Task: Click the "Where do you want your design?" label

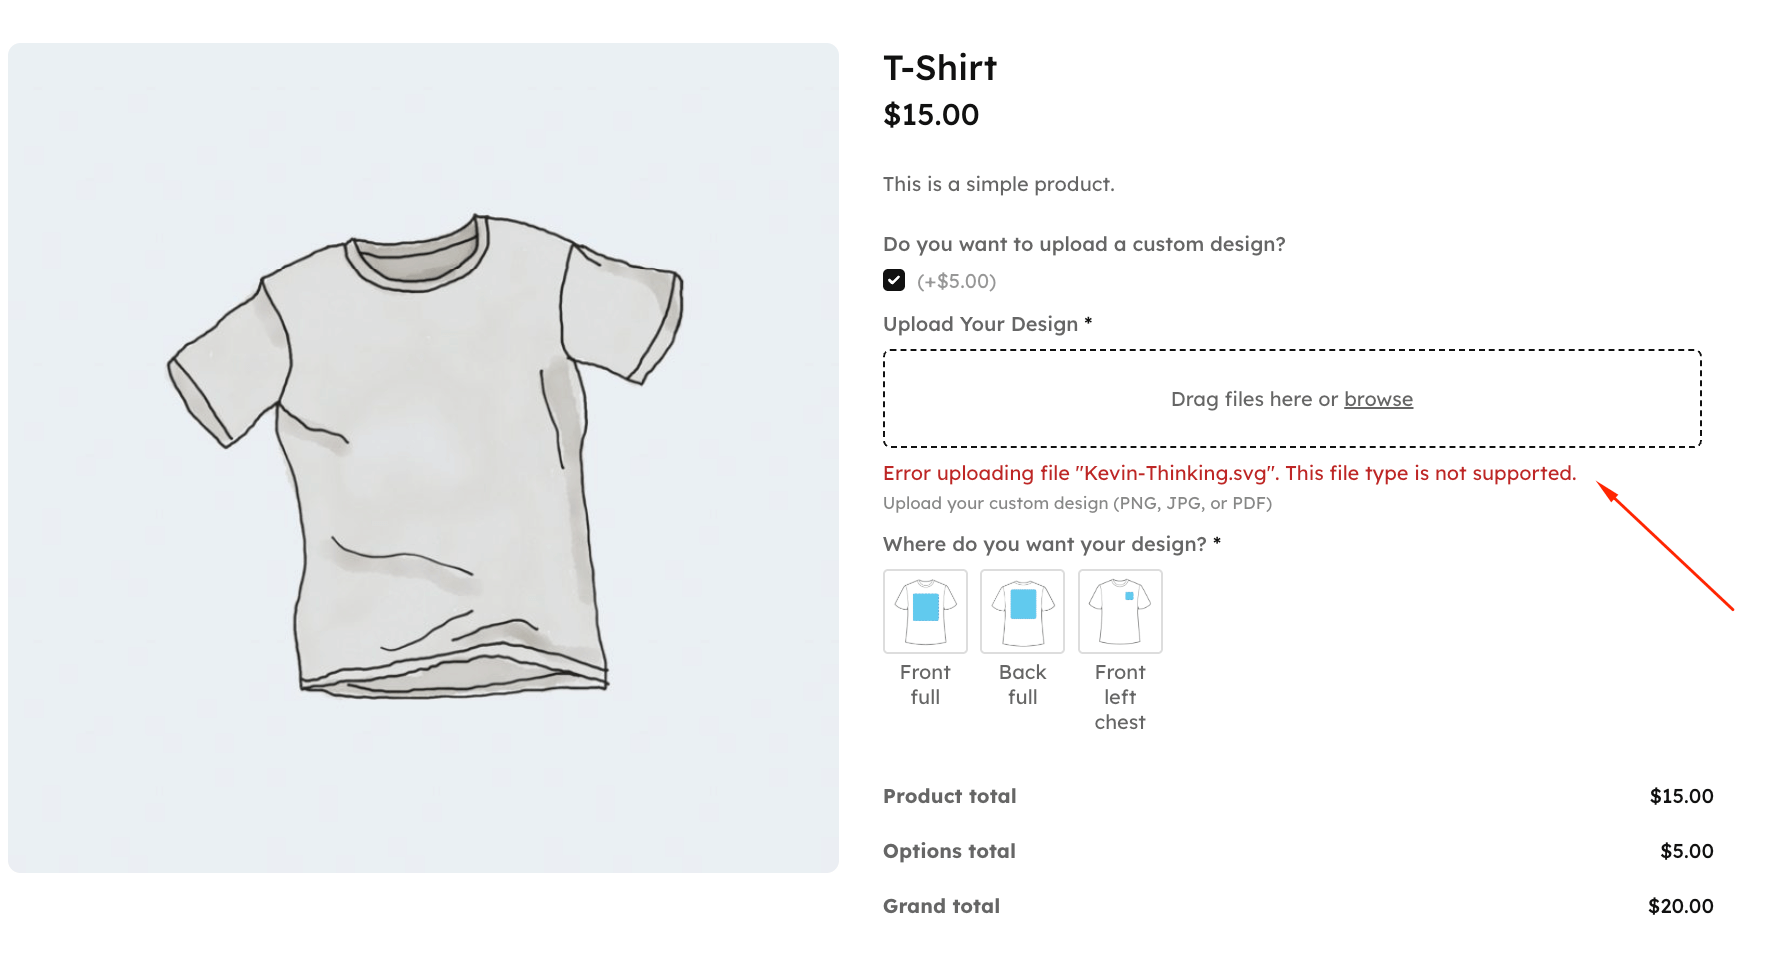Action: tap(1044, 544)
